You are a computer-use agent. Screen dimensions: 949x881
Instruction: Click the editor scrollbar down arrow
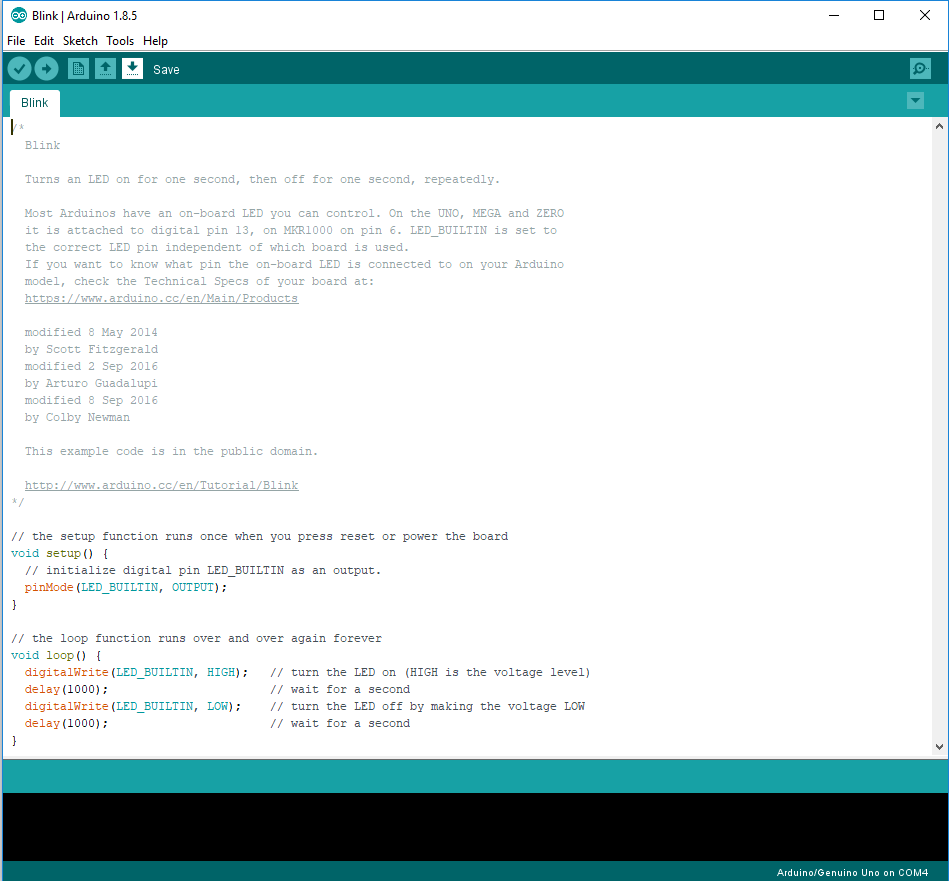point(939,747)
